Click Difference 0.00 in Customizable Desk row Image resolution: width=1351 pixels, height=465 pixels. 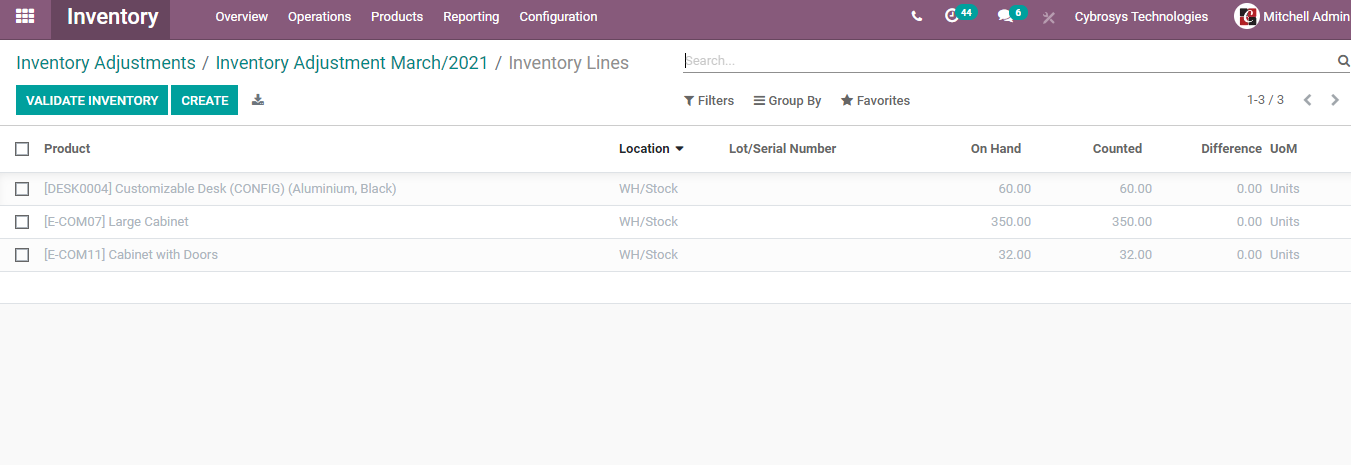[1249, 189]
